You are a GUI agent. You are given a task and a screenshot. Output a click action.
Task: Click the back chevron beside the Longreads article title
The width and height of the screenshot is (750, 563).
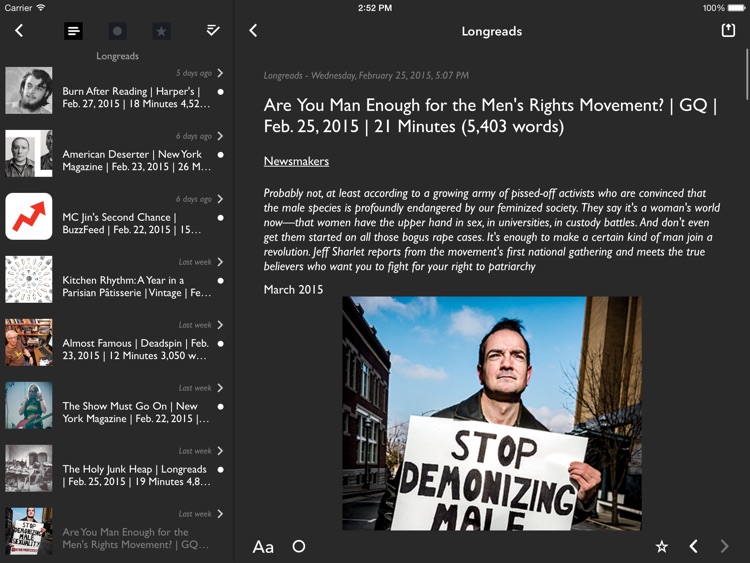[x=253, y=31]
